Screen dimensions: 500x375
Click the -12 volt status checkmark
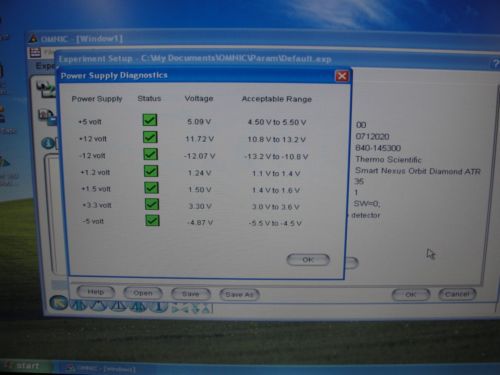coord(150,154)
